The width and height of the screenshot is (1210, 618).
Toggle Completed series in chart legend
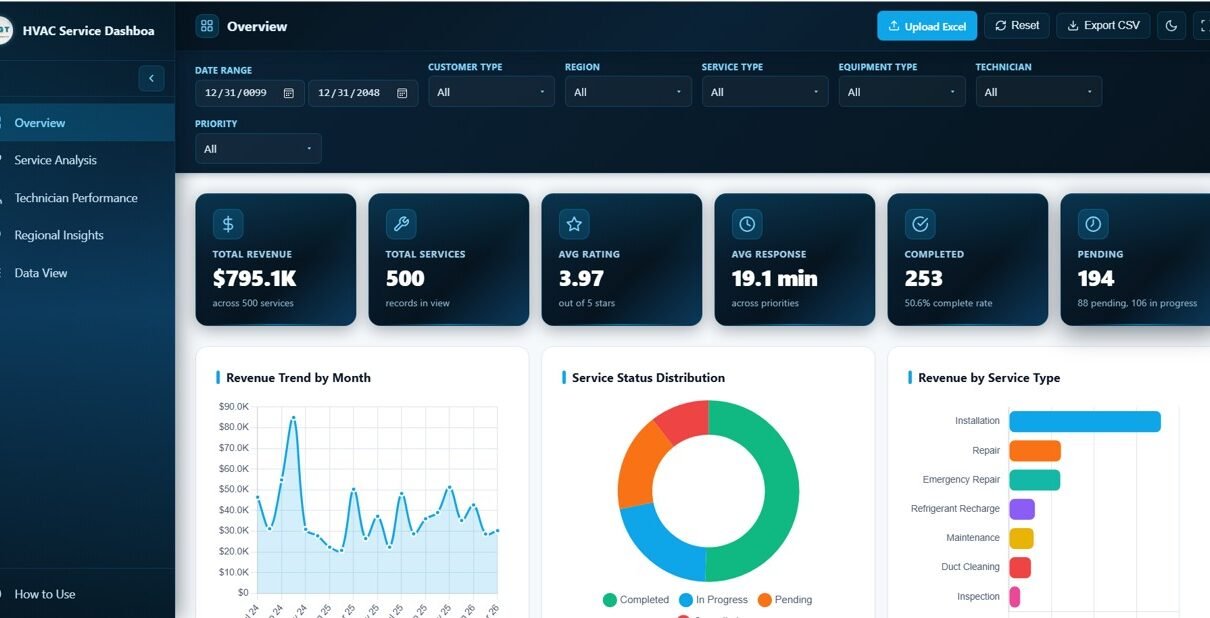tap(635, 600)
